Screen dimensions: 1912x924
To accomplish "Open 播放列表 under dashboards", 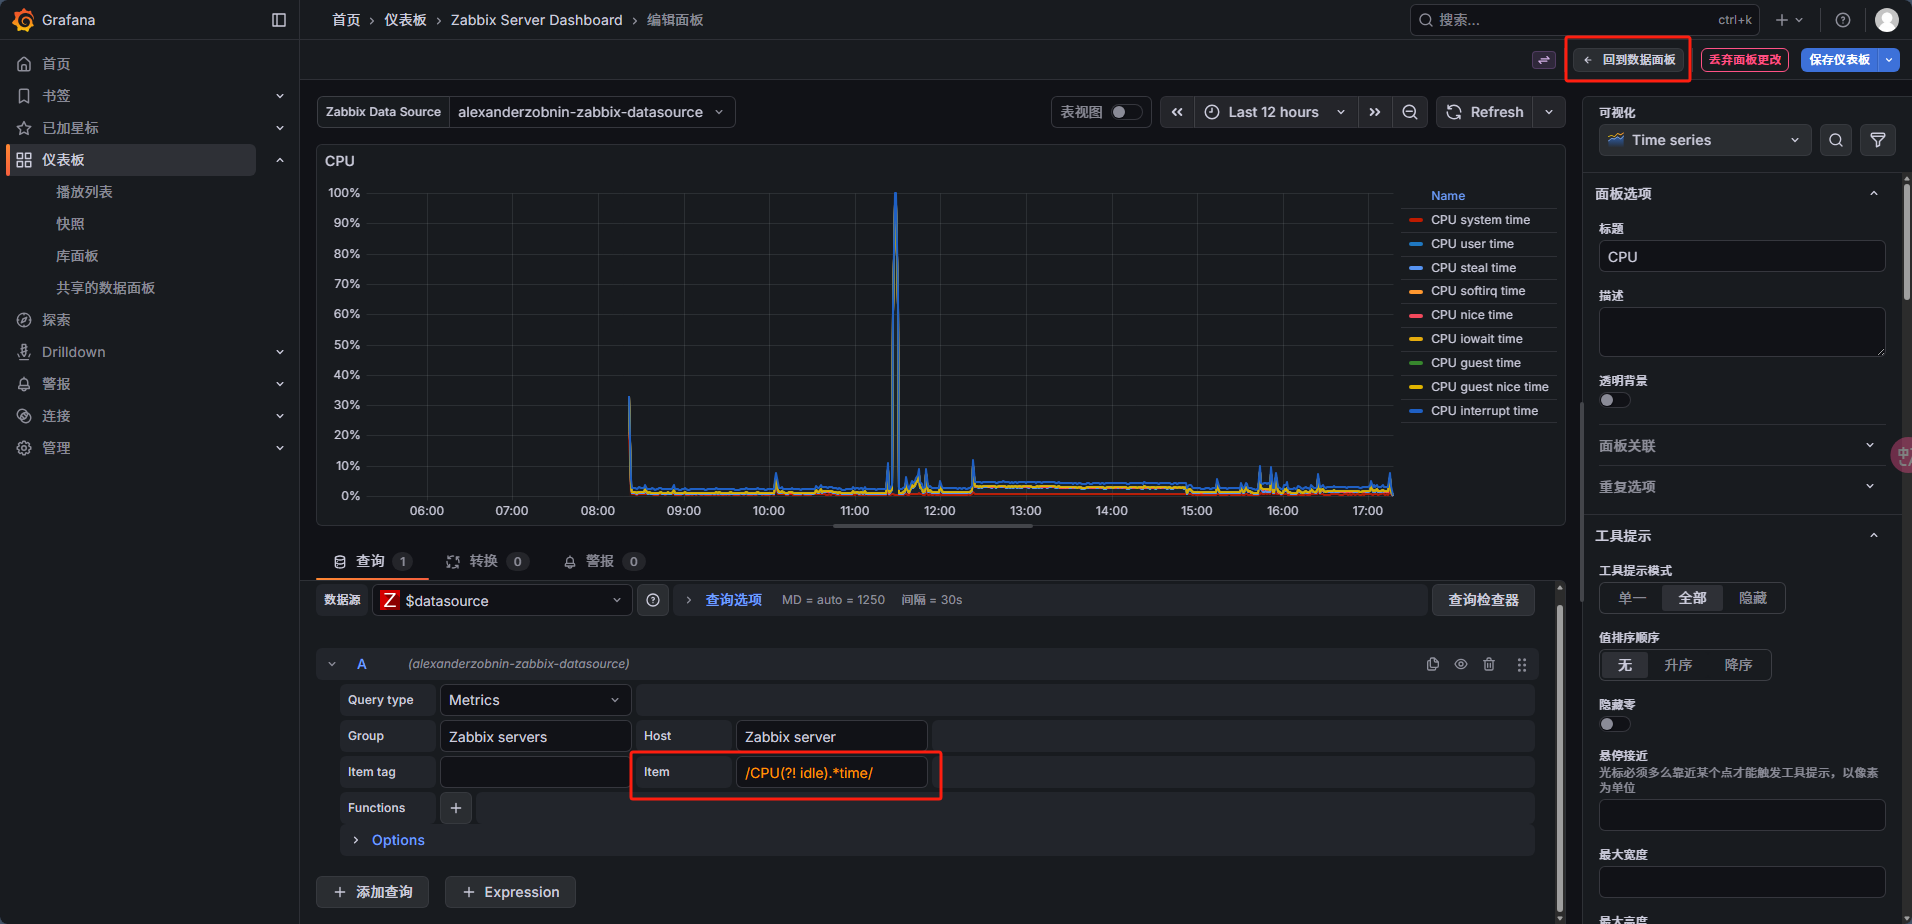I will [84, 192].
